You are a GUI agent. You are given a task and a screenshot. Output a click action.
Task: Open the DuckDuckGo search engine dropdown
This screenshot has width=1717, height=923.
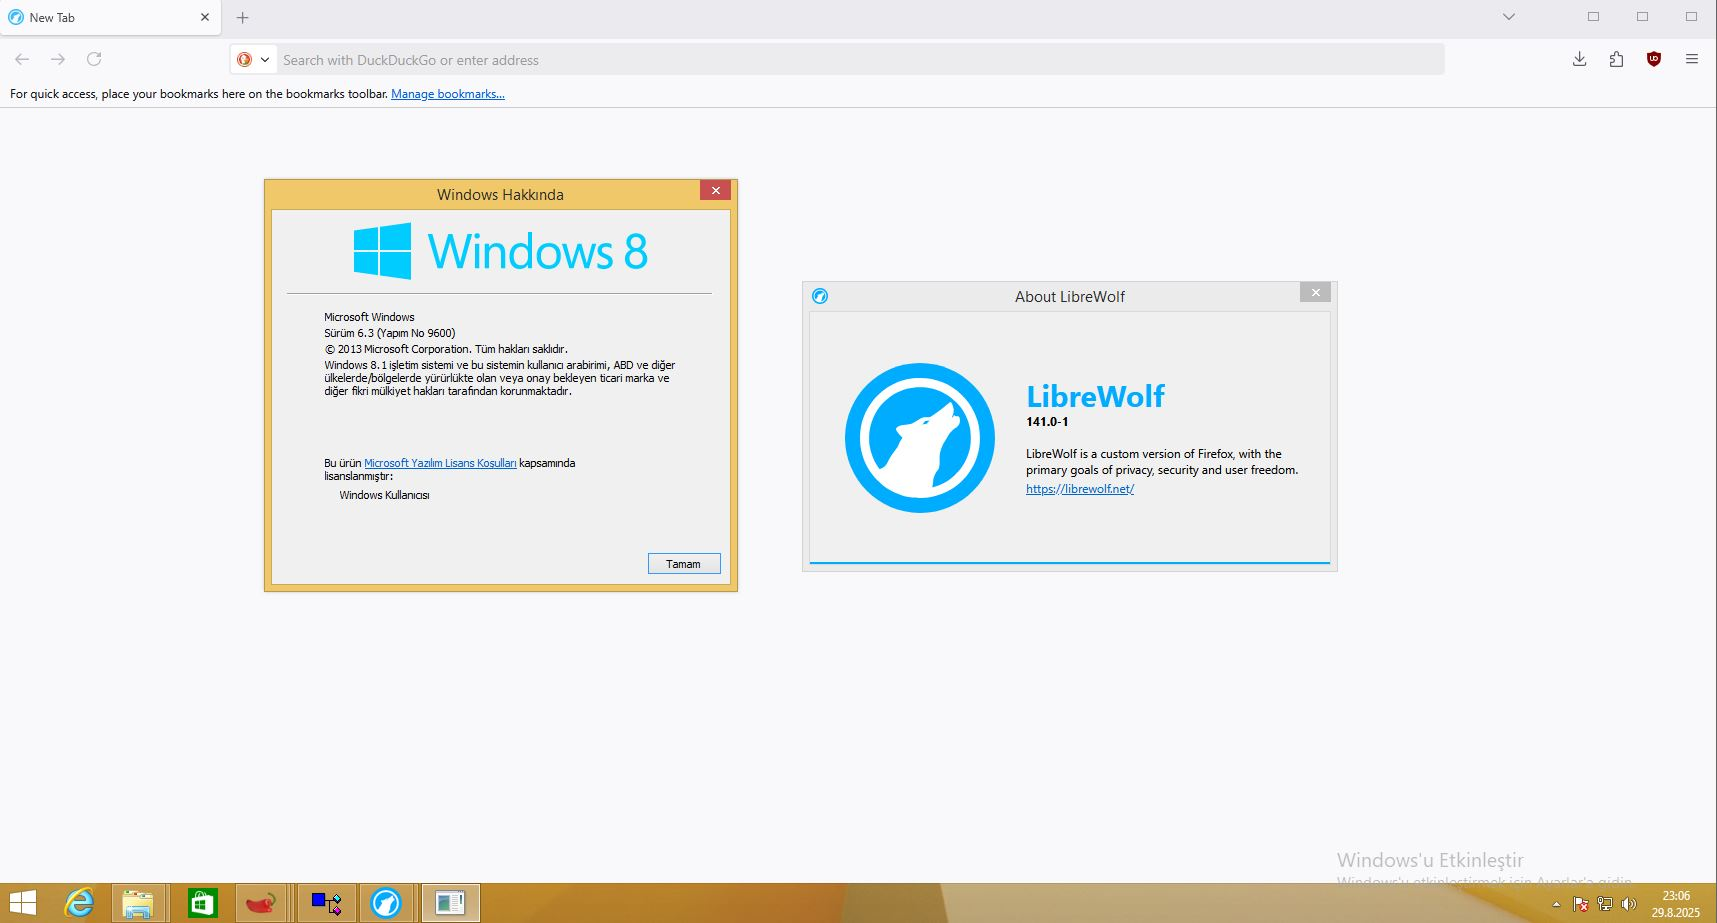[253, 60]
